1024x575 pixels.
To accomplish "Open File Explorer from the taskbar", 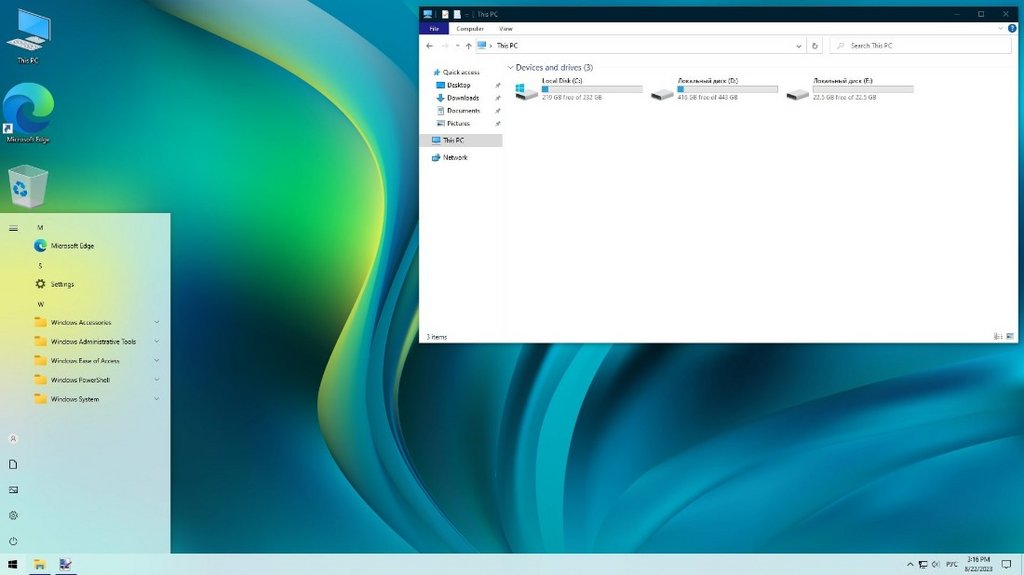I will click(x=39, y=564).
